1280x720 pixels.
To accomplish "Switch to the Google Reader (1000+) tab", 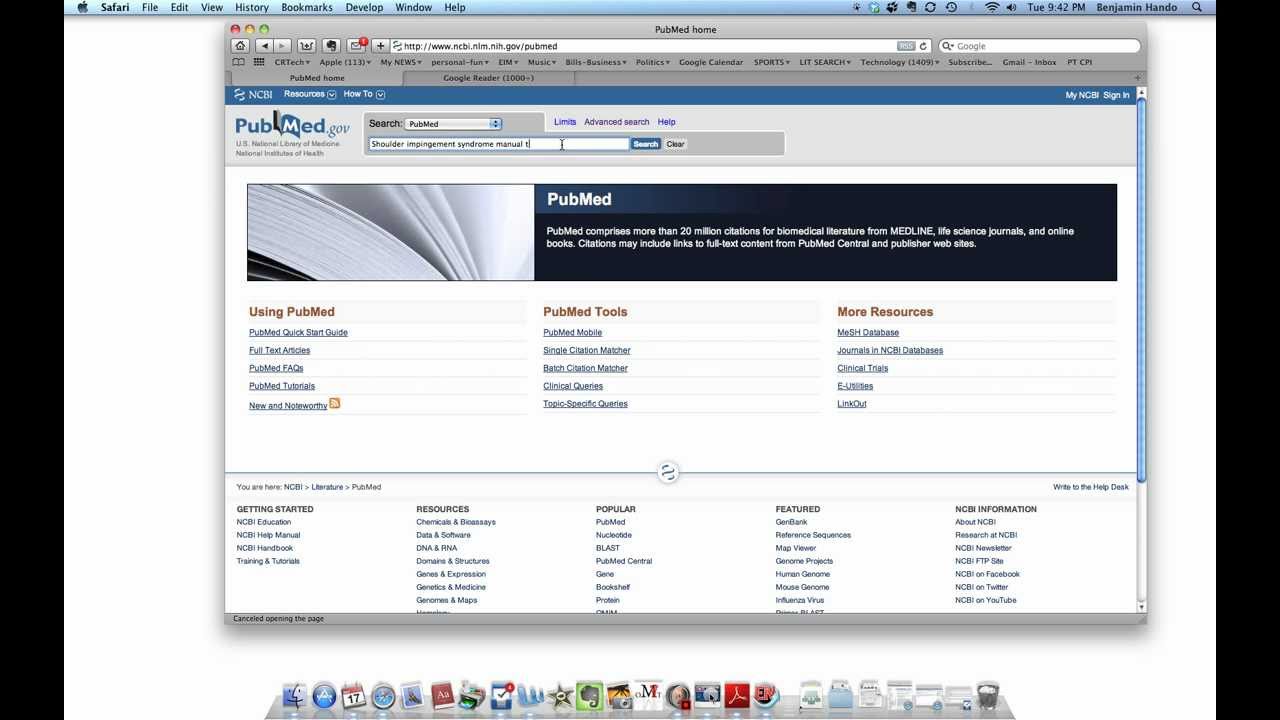I will (x=489, y=78).
